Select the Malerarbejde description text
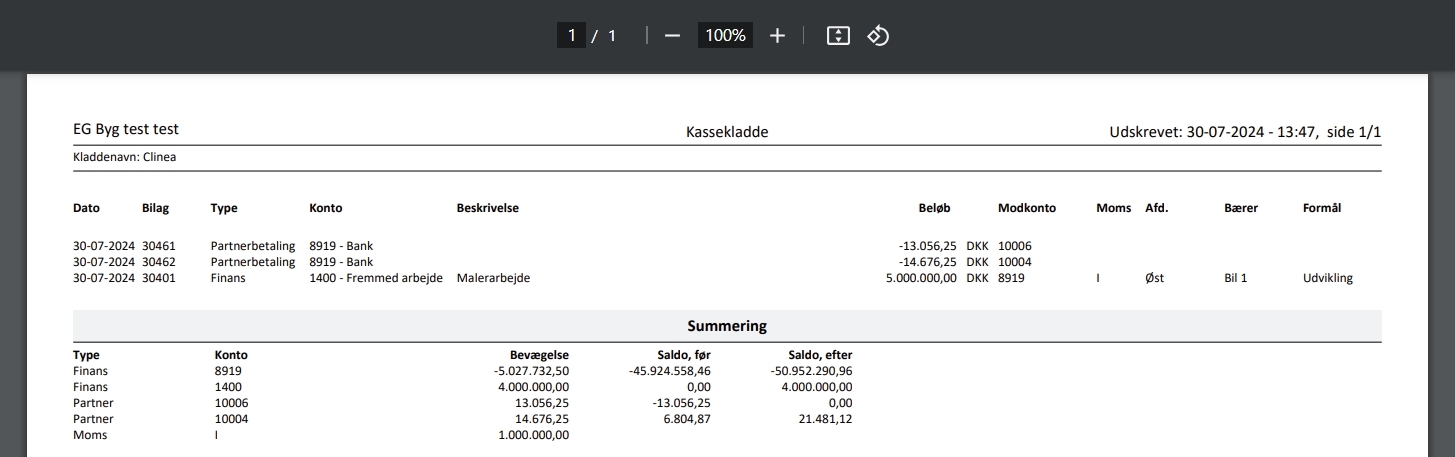1455x457 pixels. 493,278
